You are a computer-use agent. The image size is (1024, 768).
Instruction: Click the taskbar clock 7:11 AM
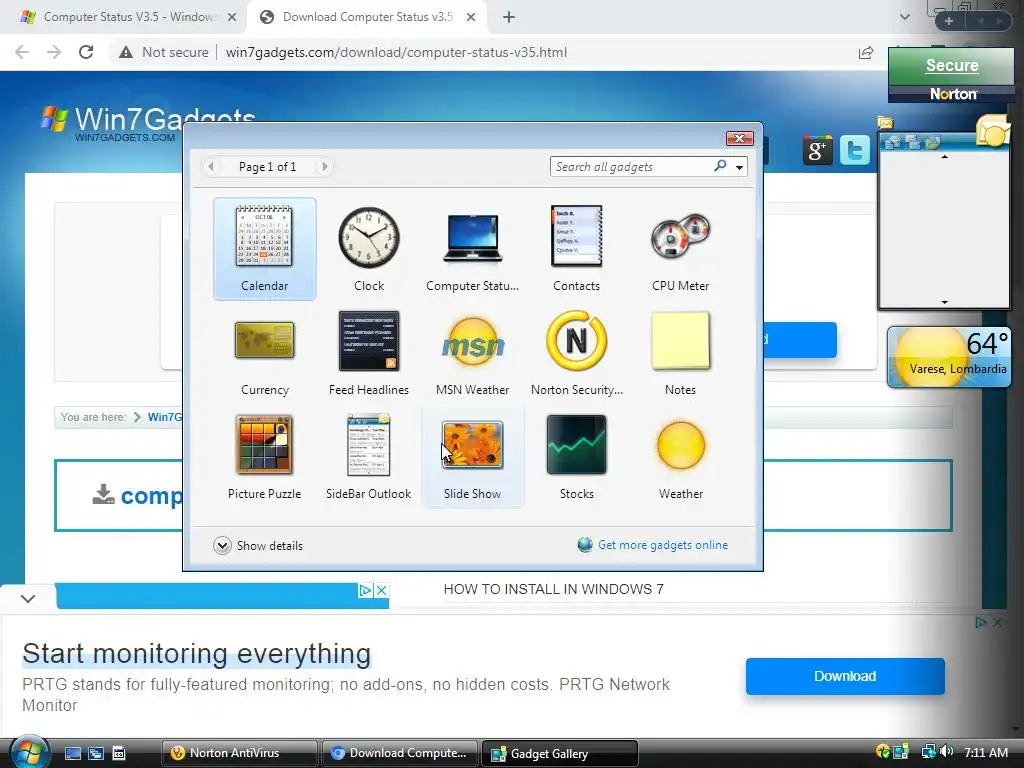pyautogui.click(x=986, y=752)
